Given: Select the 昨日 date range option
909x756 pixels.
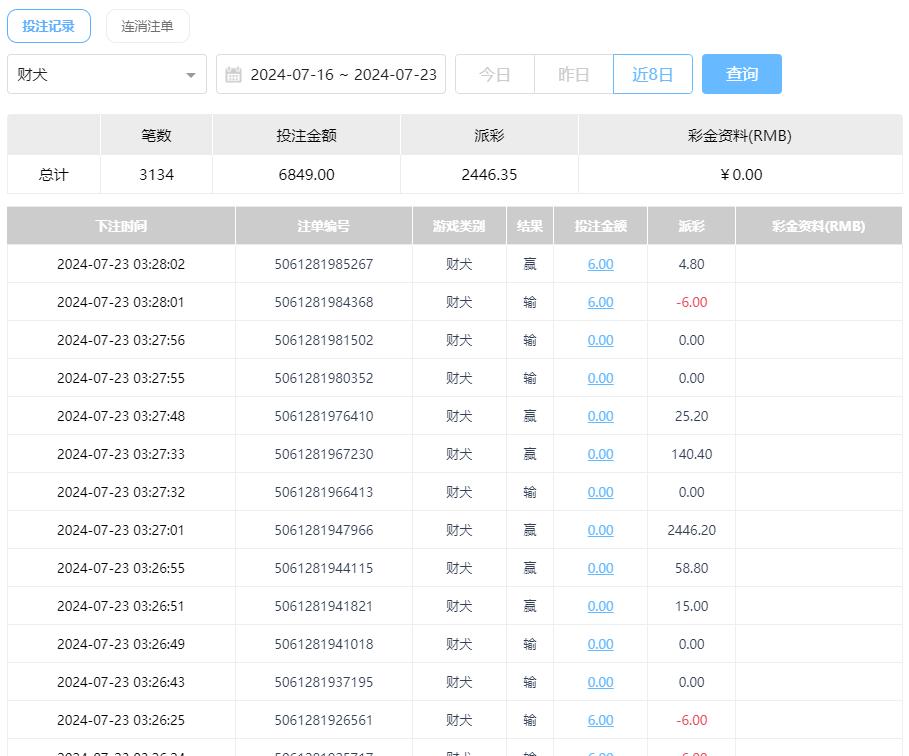Looking at the screenshot, I should pyautogui.click(x=573, y=75).
